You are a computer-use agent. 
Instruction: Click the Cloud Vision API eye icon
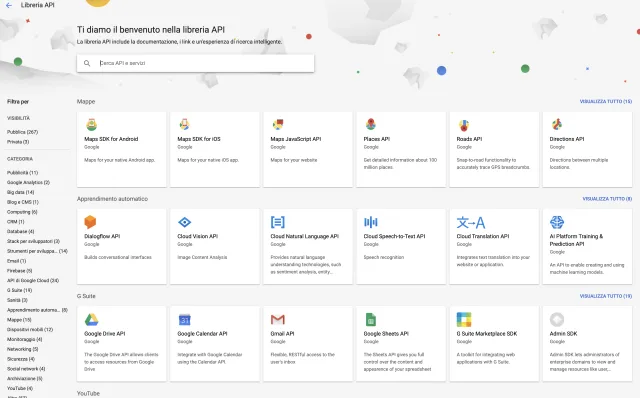click(x=184, y=222)
